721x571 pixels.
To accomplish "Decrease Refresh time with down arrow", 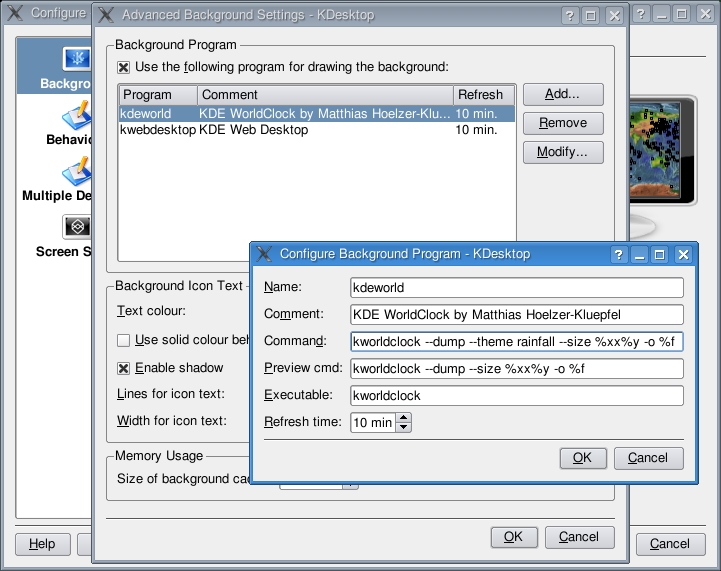I will coord(403,427).
